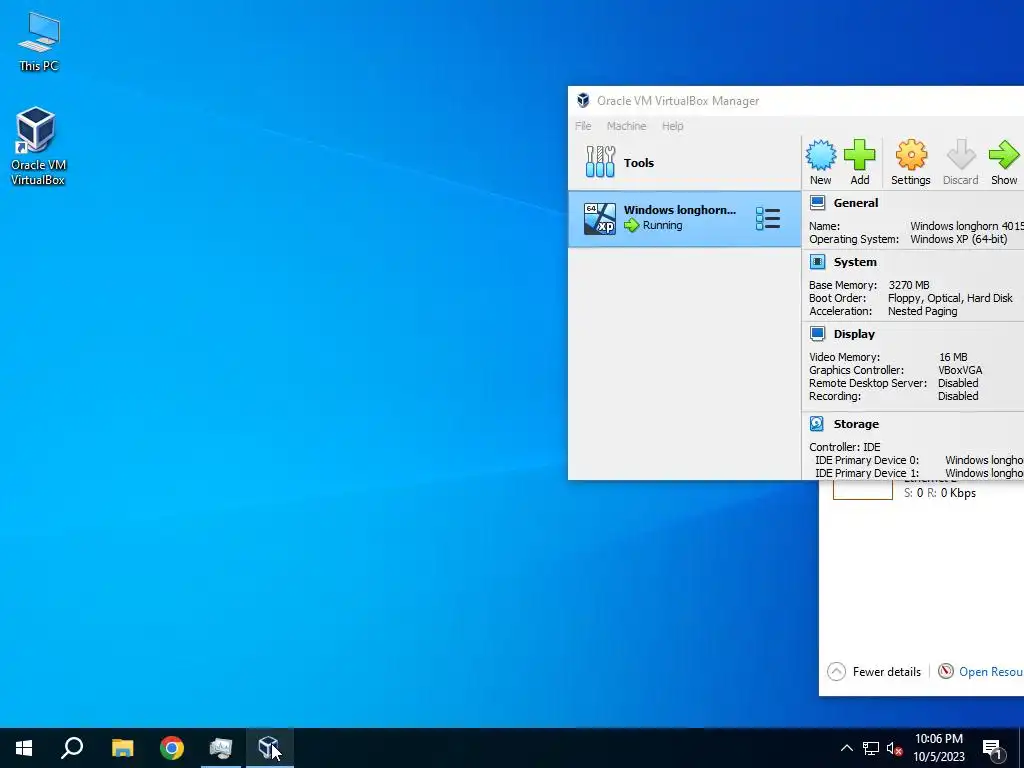Viewport: 1024px width, 768px height.
Task: Click the Add machine toolbar icon
Action: (859, 163)
